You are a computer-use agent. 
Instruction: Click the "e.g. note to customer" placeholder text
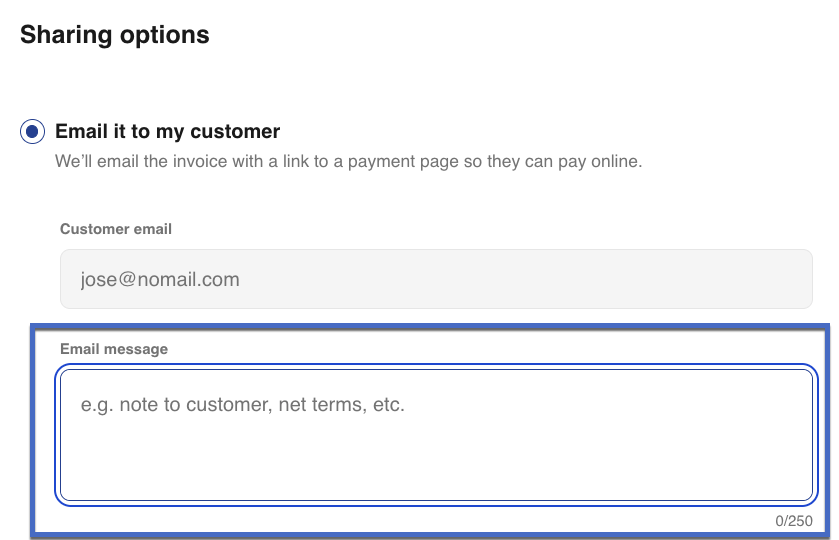(242, 405)
